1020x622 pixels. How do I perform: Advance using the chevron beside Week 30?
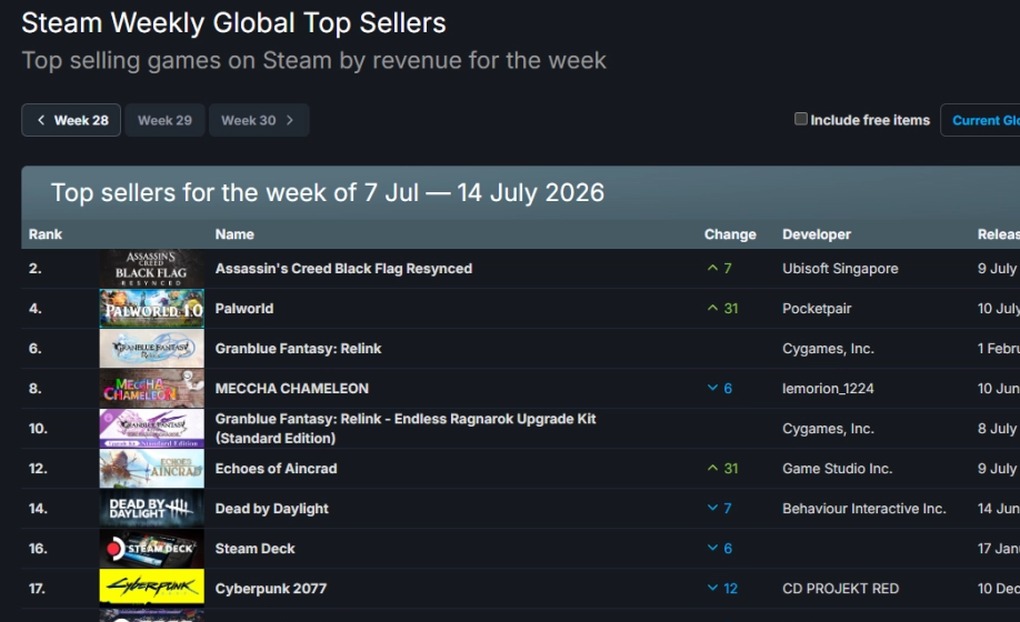(290, 120)
